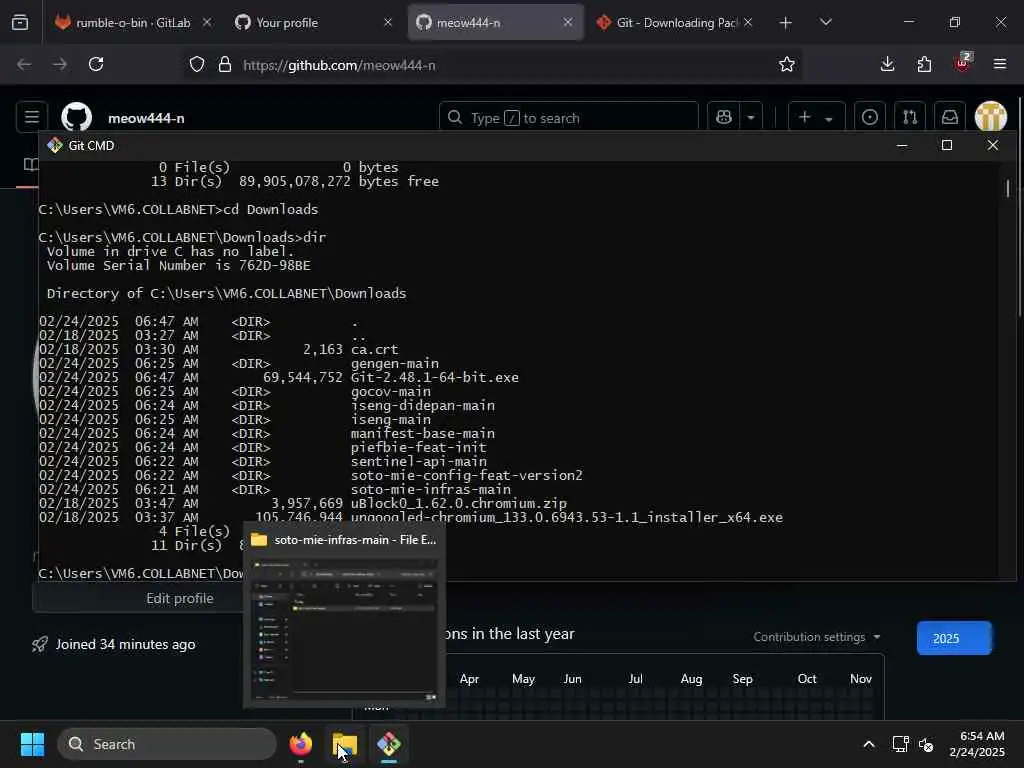Viewport: 1024px width, 768px height.
Task: Open meow444-n username link in header
Action: pos(146,118)
